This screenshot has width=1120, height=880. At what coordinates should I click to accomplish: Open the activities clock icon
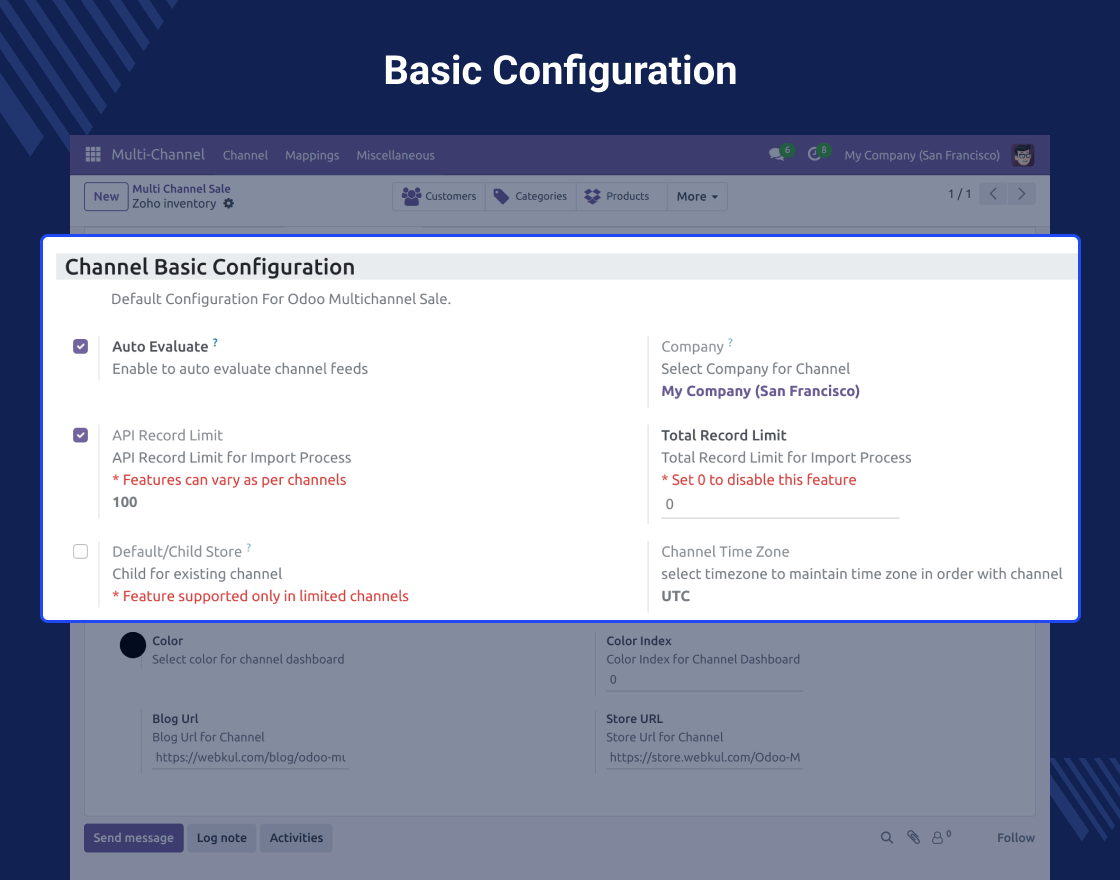click(814, 154)
